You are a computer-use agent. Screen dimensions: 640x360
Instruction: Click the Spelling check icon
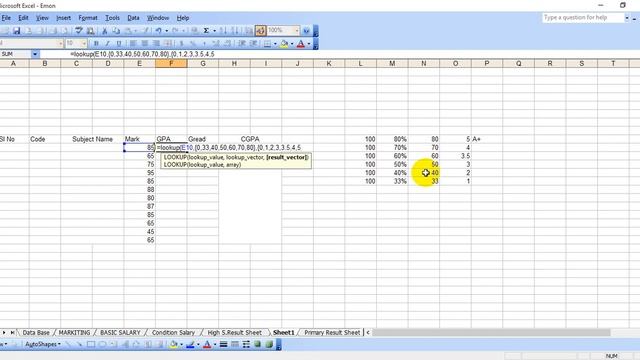point(79,31)
